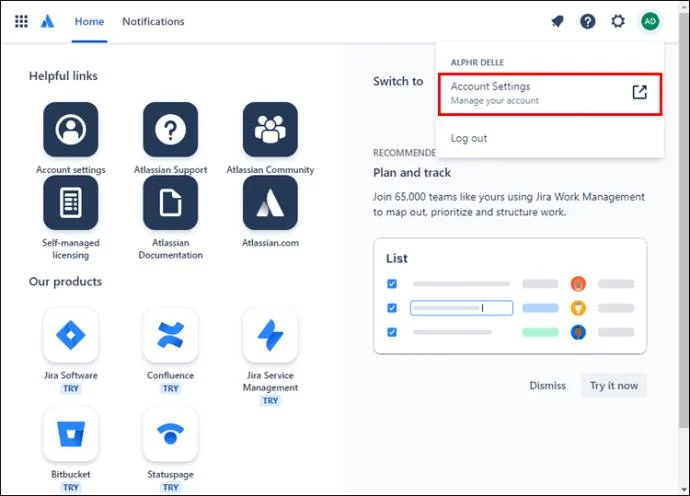This screenshot has height=496, width=690.
Task: Click the Our products heading
Action: (65, 282)
